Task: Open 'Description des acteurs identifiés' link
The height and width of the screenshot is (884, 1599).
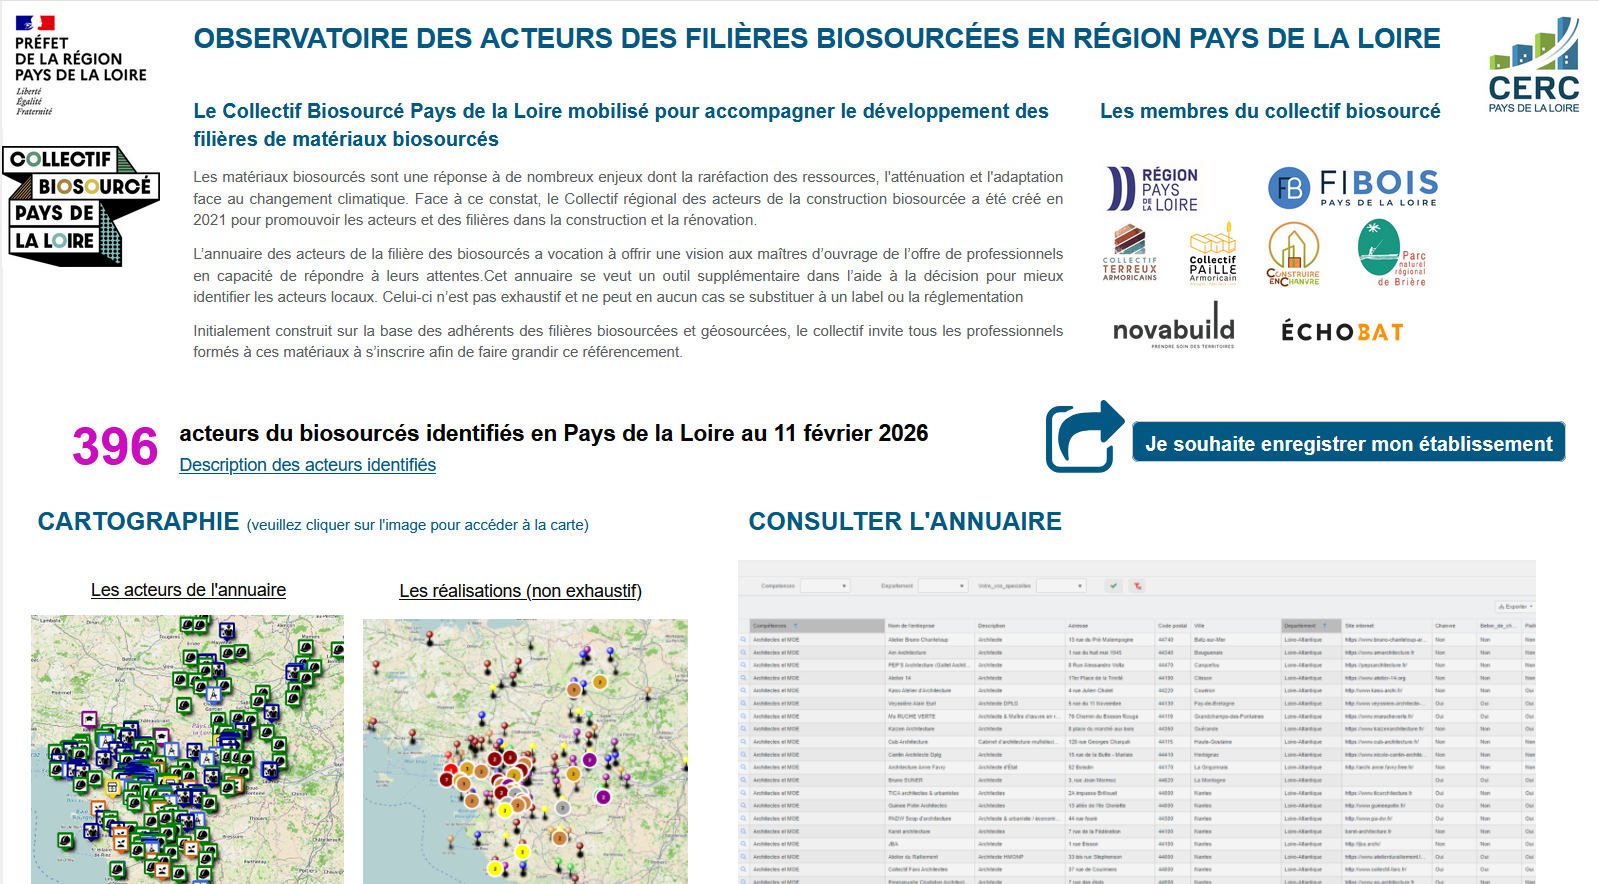Action: (307, 465)
